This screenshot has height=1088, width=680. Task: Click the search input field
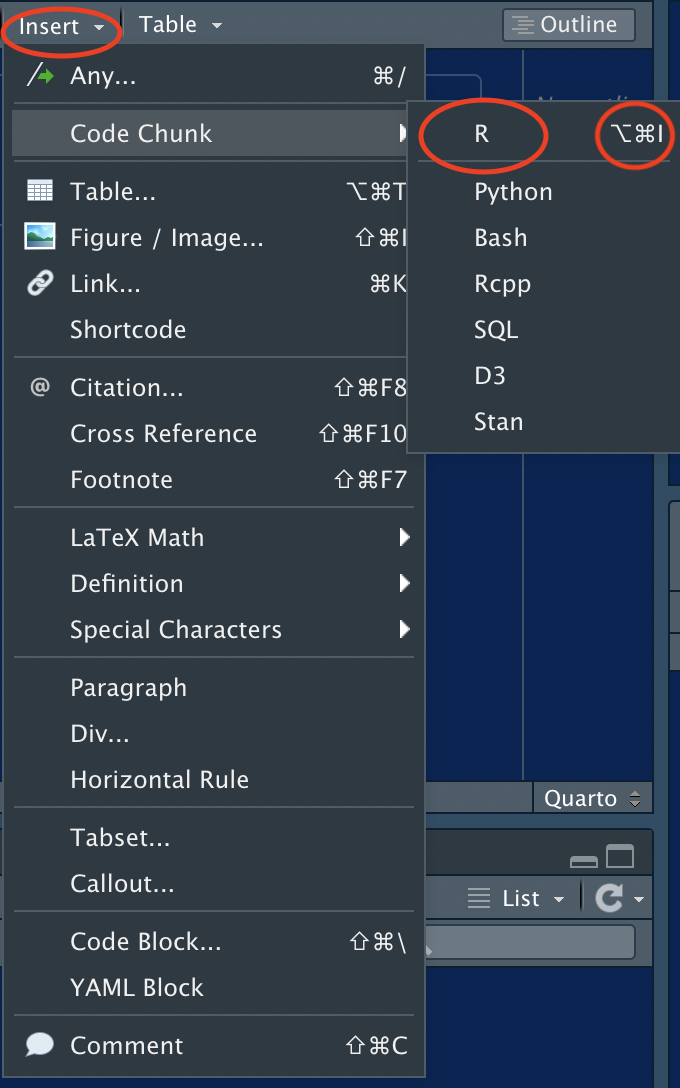520,942
